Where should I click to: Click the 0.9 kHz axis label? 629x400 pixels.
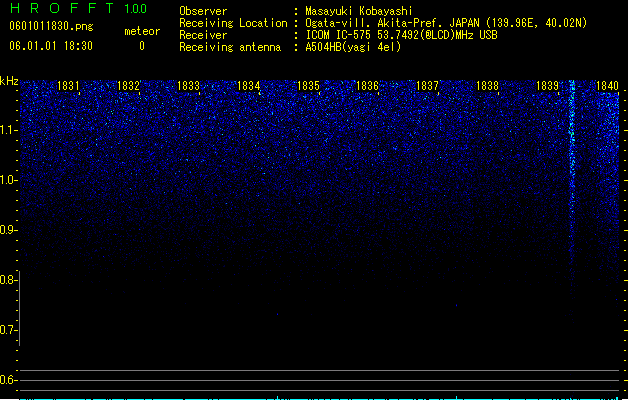[8, 230]
